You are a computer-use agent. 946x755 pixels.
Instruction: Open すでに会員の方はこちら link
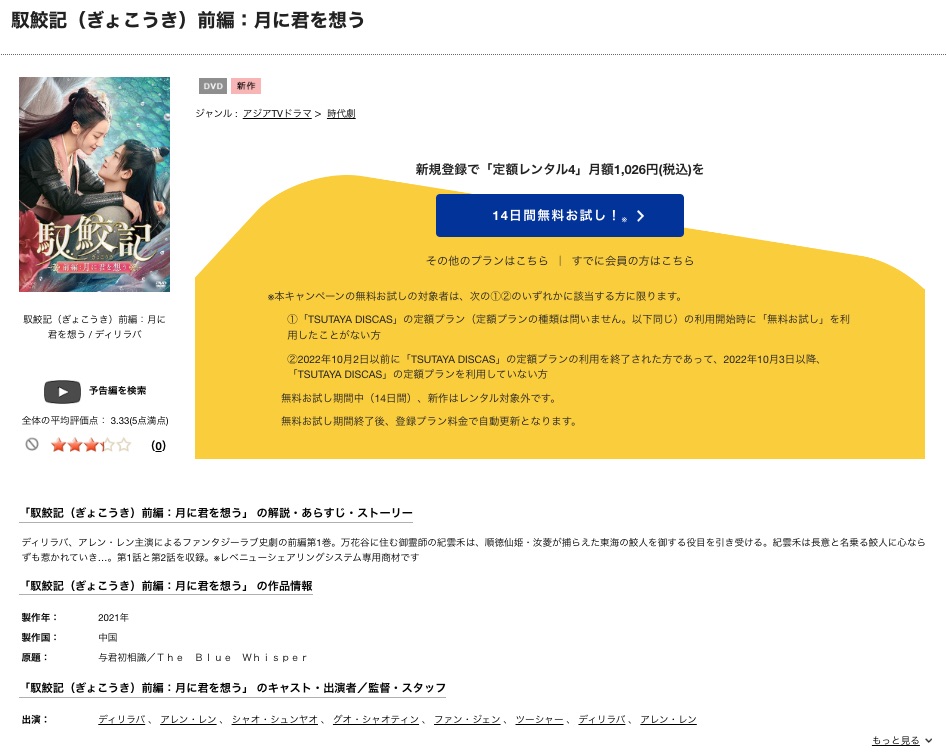[x=633, y=261]
